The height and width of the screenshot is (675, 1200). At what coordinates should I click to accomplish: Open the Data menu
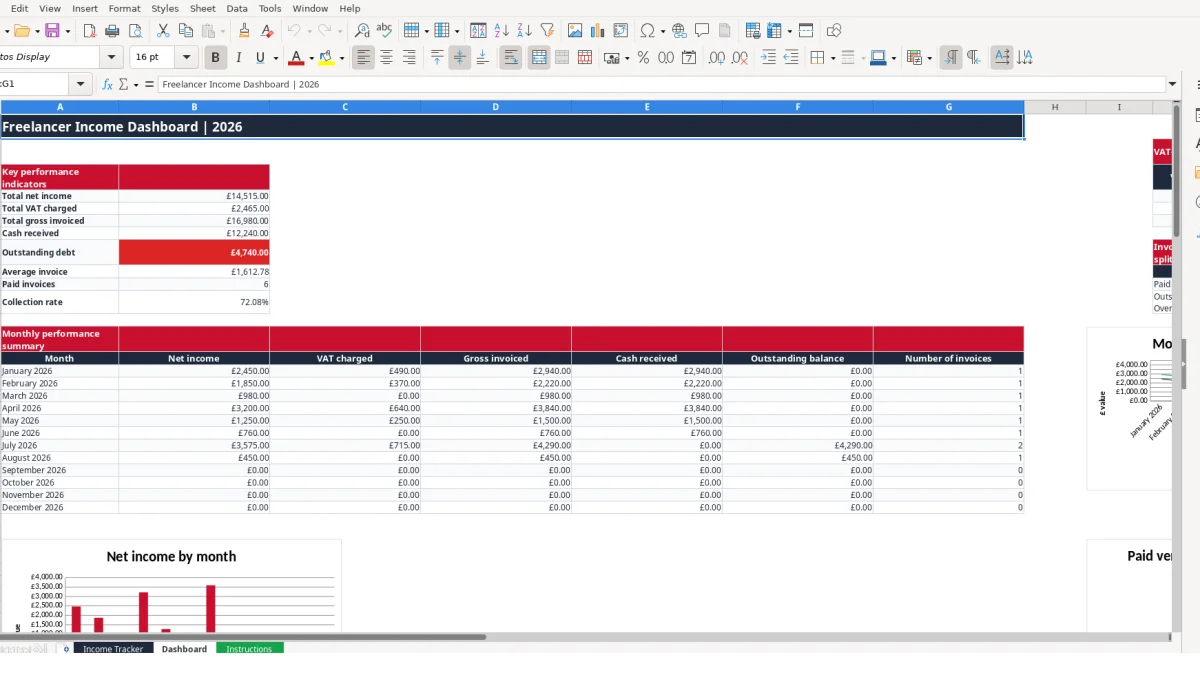pos(237,8)
